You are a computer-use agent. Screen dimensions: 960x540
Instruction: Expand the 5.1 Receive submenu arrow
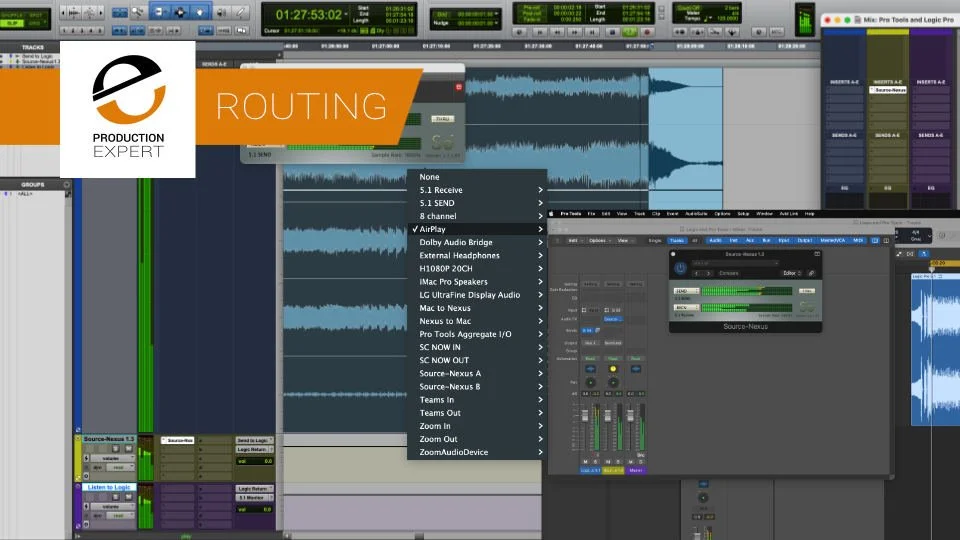[540, 190]
